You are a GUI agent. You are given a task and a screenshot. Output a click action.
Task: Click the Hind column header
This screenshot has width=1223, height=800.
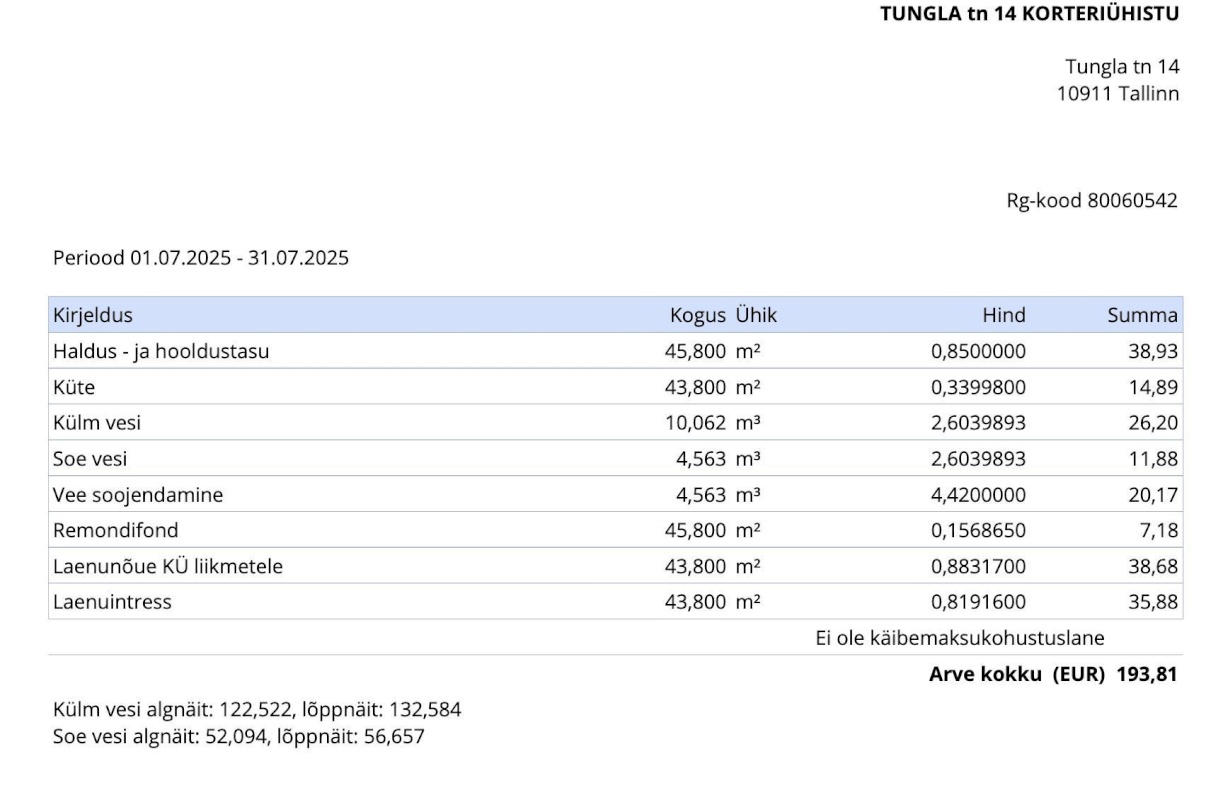[1004, 316]
